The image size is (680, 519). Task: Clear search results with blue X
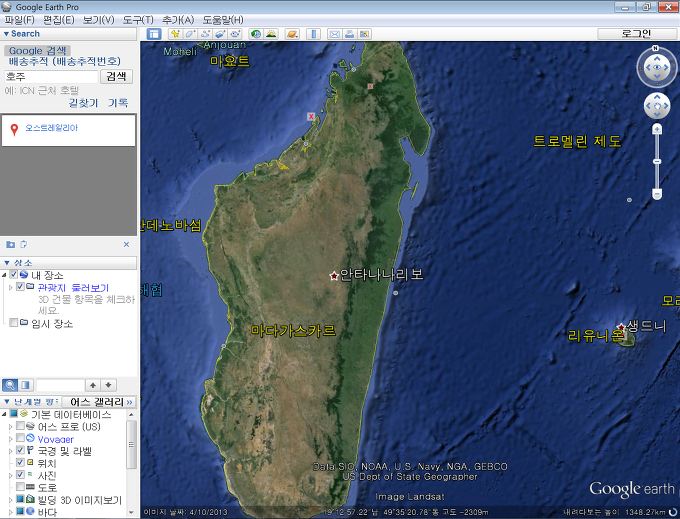click(x=126, y=245)
